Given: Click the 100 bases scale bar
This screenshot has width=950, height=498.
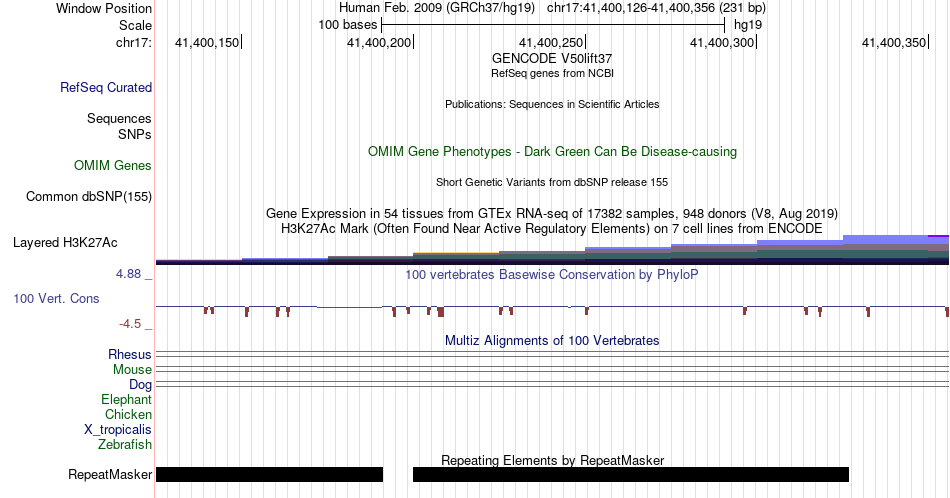Looking at the screenshot, I should (x=553, y=25).
